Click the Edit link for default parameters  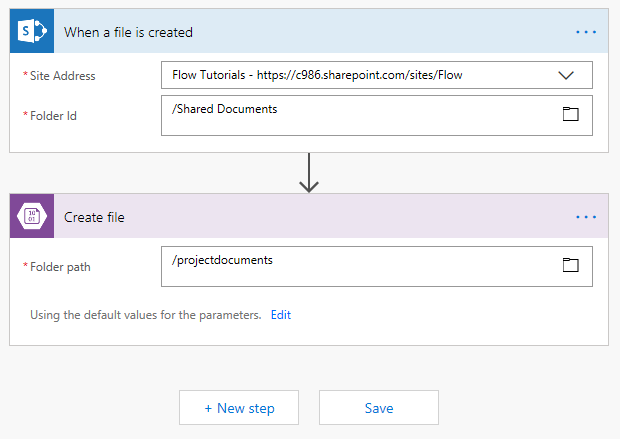281,315
